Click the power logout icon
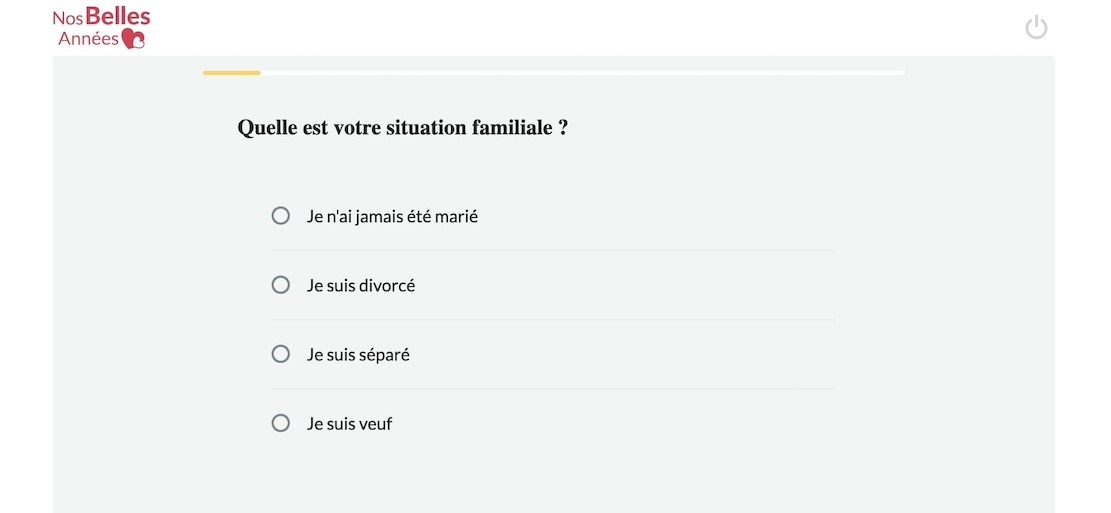This screenshot has height=513, width=1111. point(1036,27)
